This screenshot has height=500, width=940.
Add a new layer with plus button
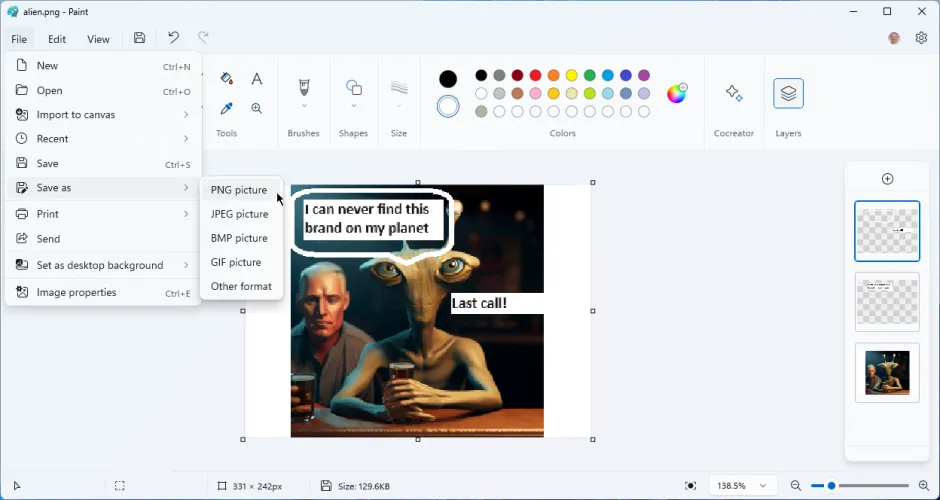point(887,179)
